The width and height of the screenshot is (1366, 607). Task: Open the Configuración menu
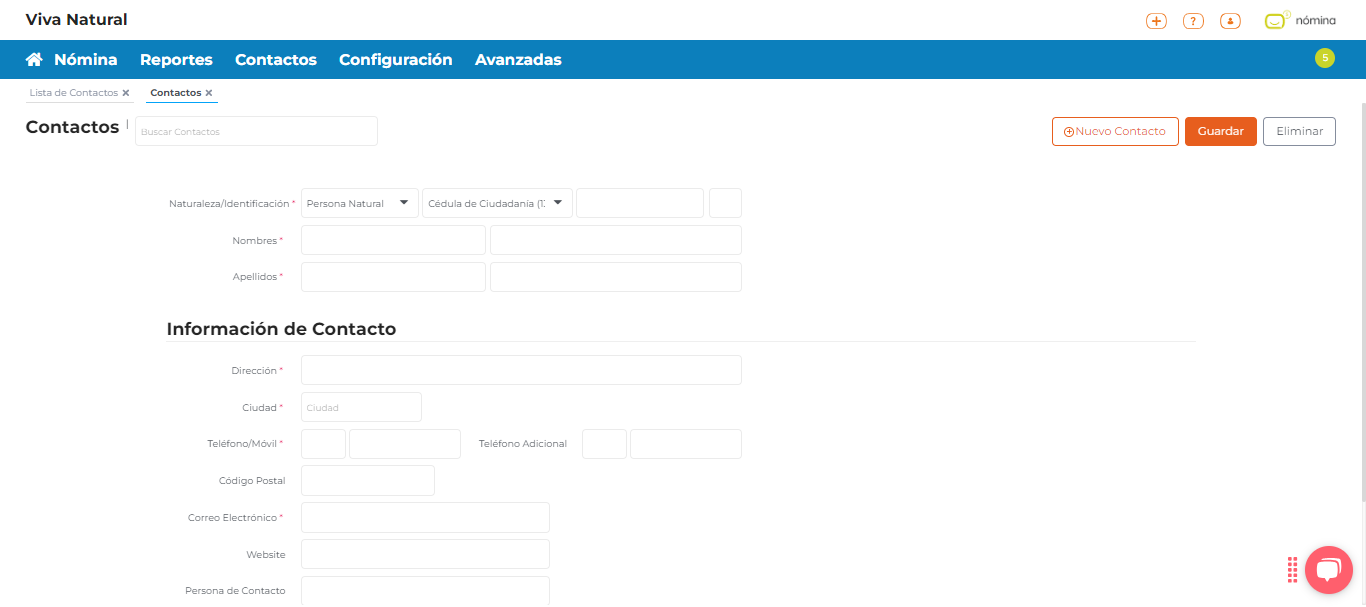395,60
